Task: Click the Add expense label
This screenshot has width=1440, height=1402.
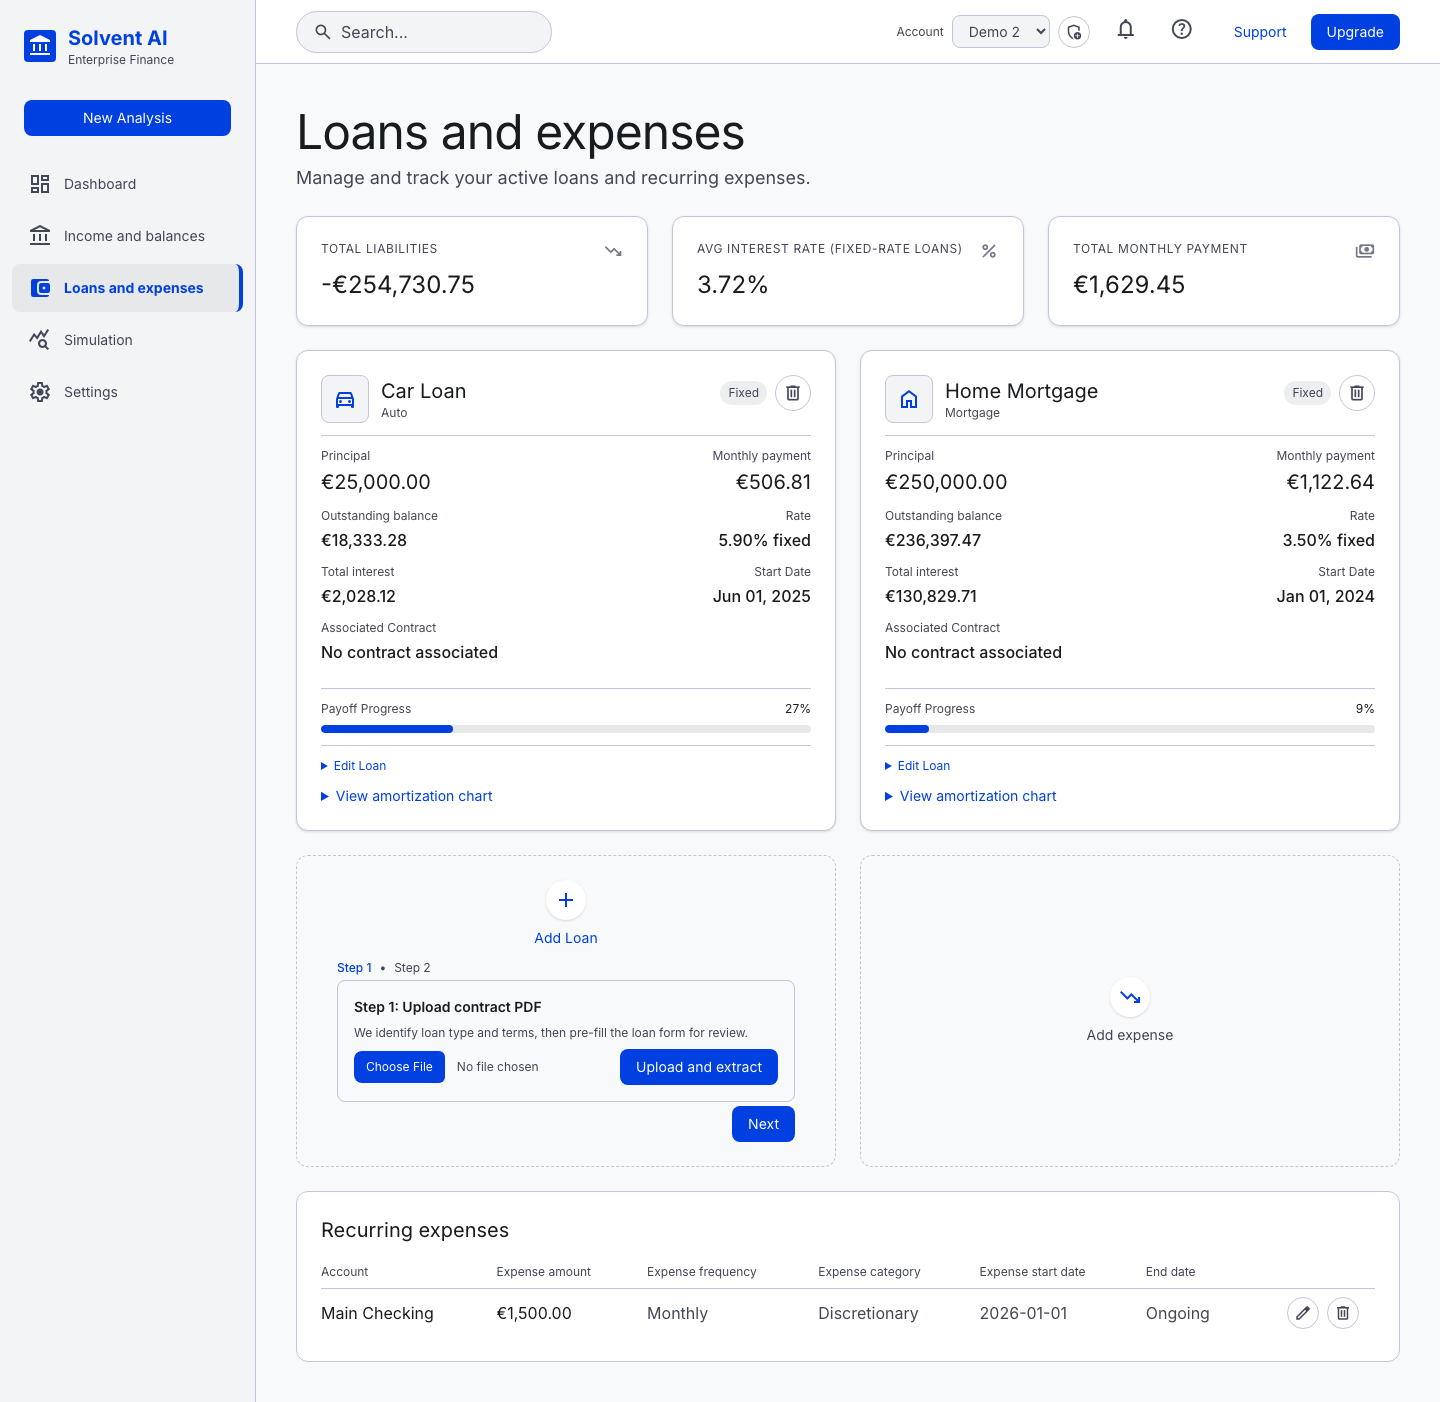Action: pos(1130,1035)
